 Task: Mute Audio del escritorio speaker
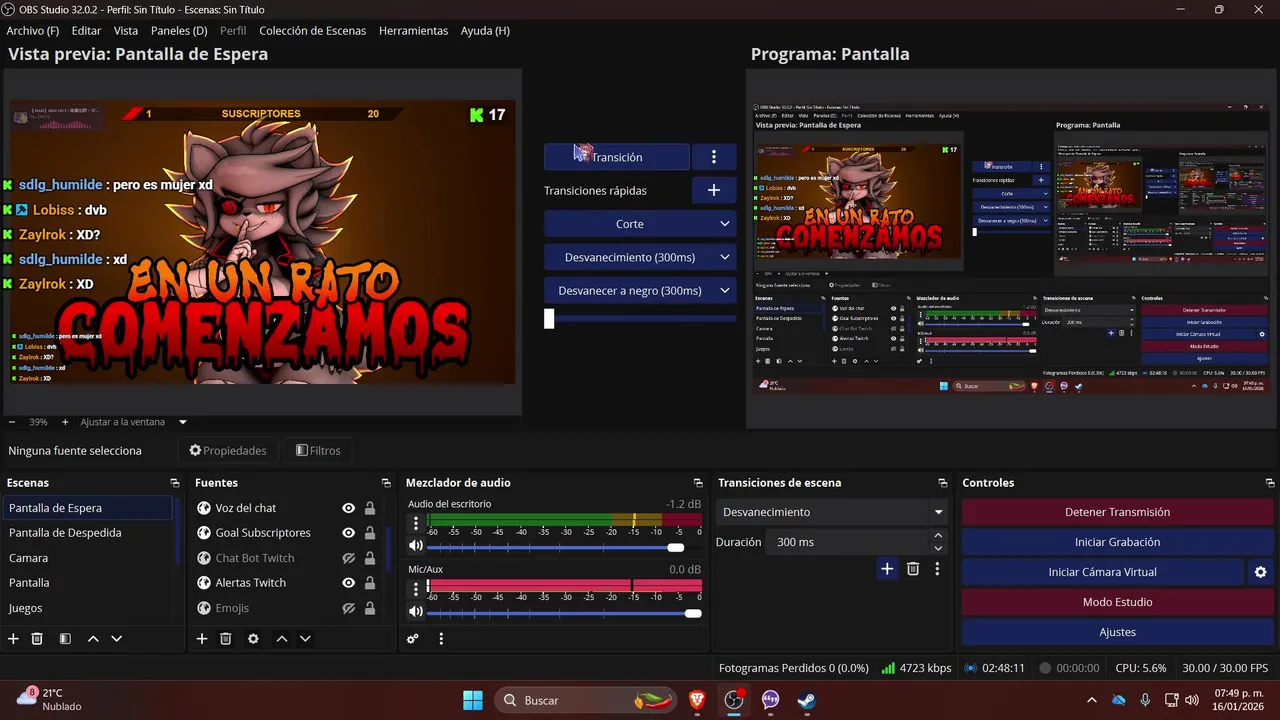coord(416,546)
